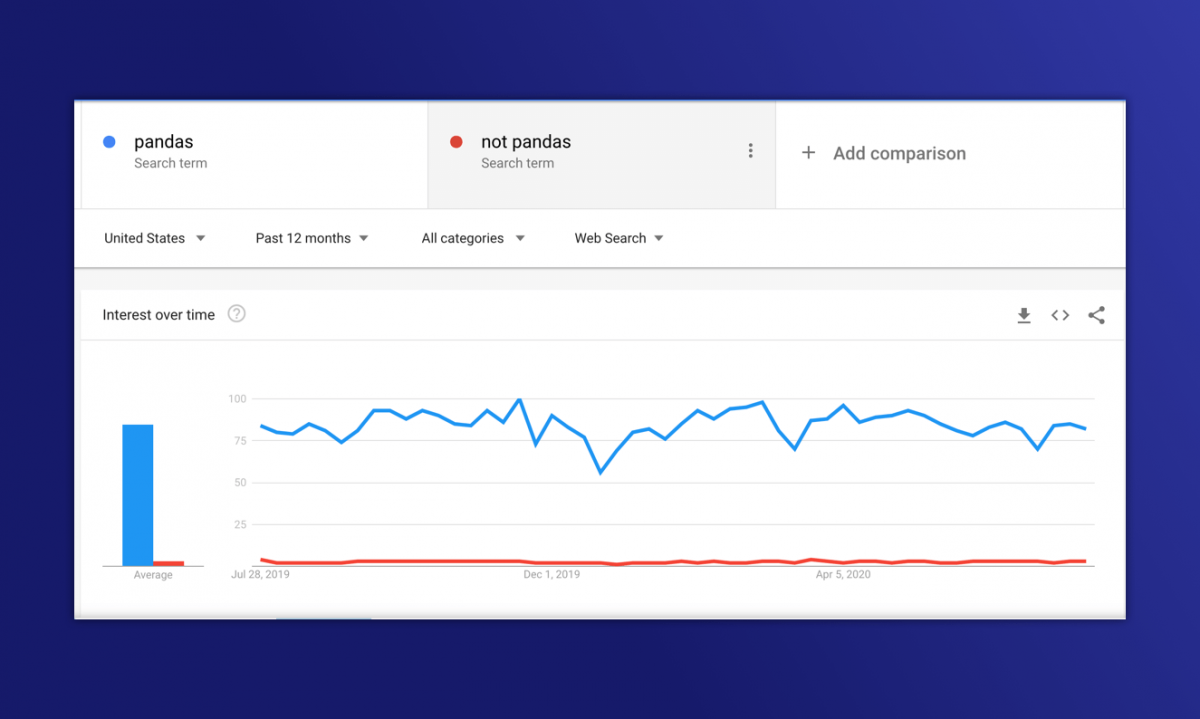Open the options menu for not pandas
Image resolution: width=1200 pixels, height=719 pixels.
click(751, 150)
